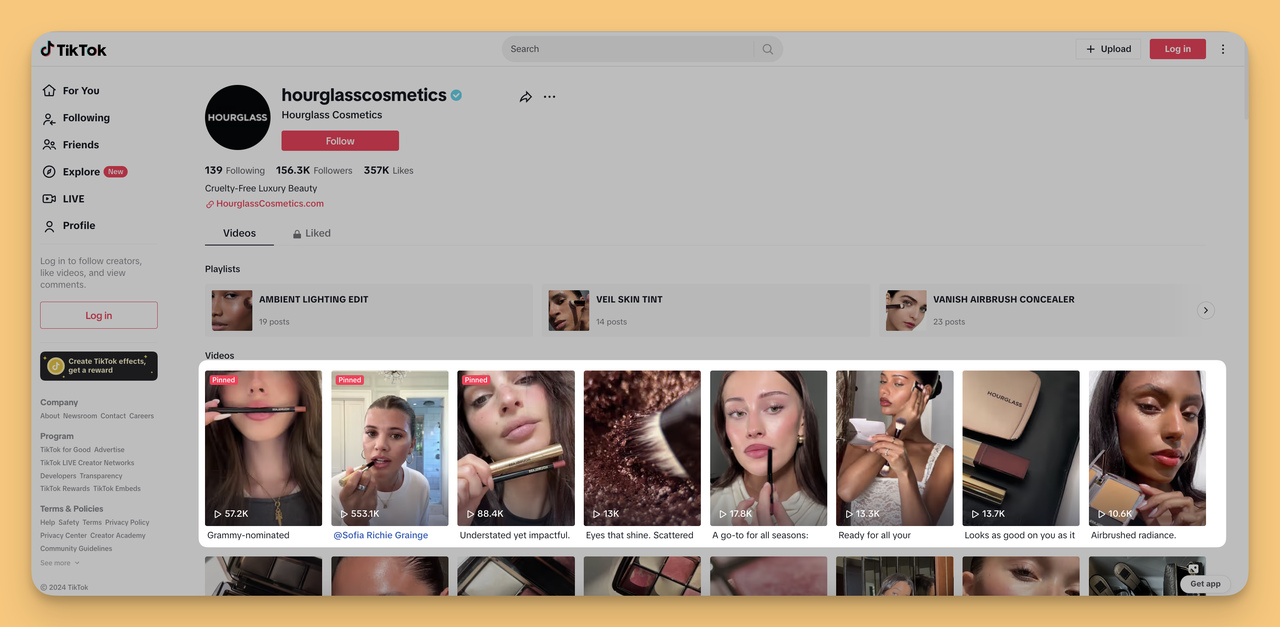Viewport: 1280px width, 627px height.
Task: Open Developers footer link
Action: [58, 476]
